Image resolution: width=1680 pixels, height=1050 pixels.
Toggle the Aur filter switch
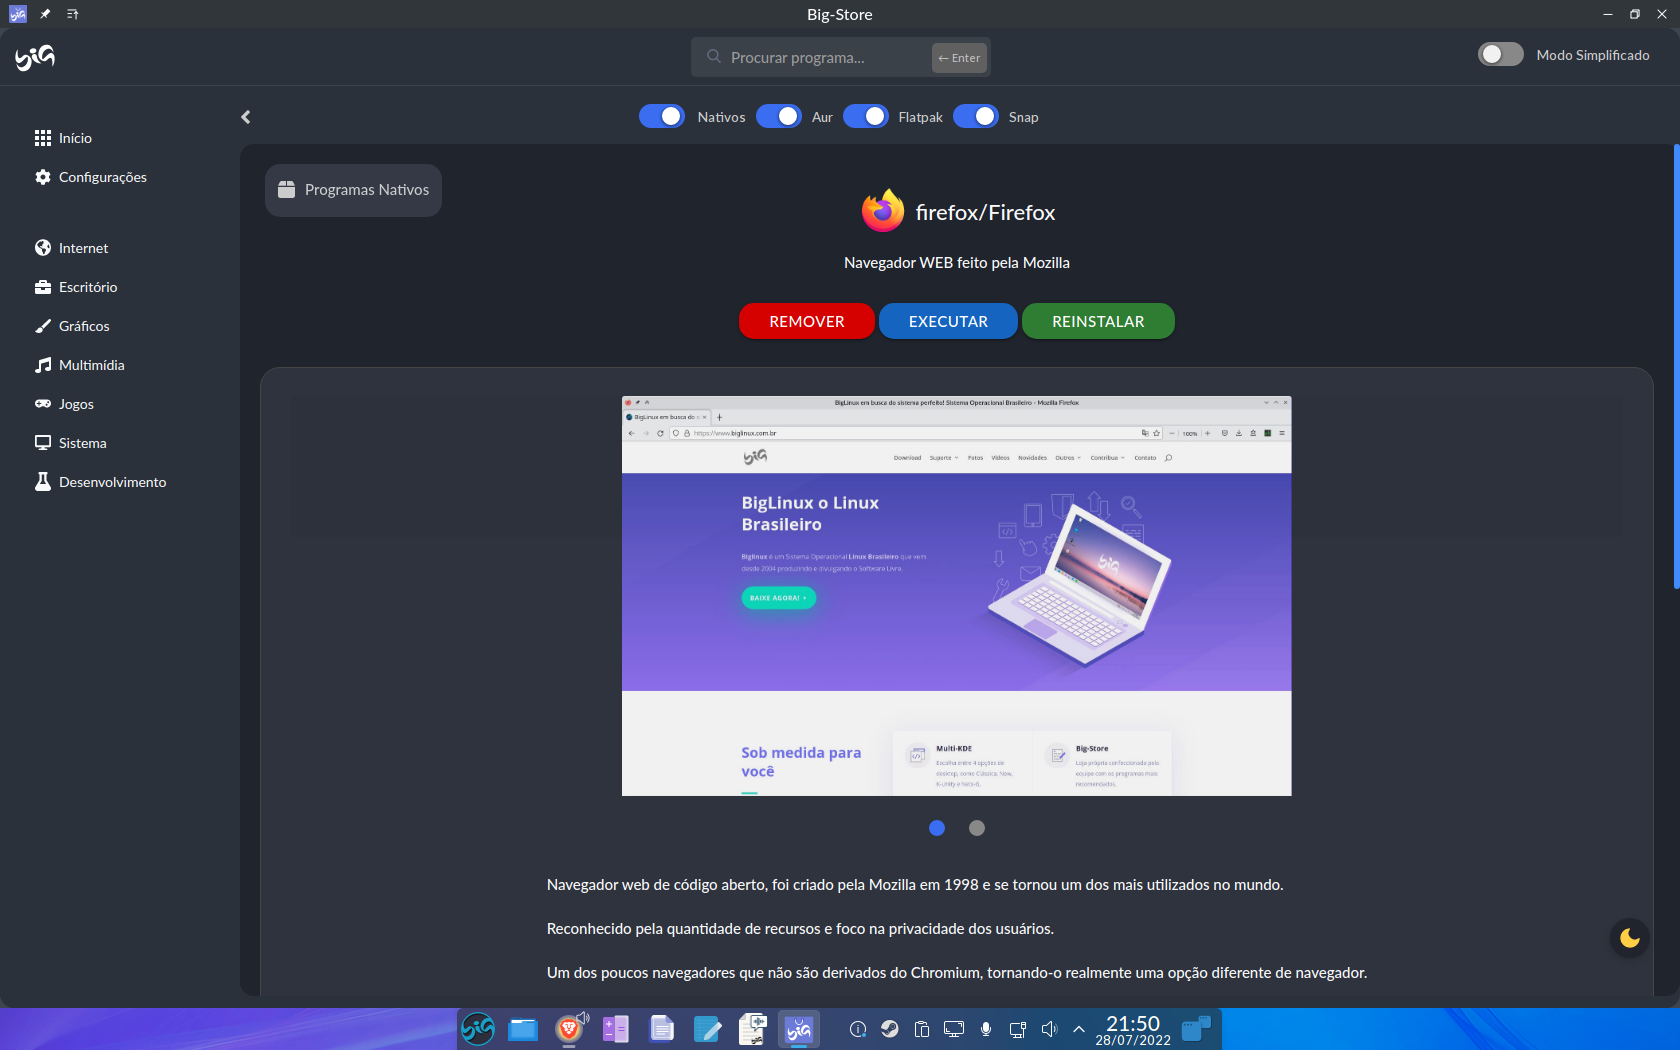pyautogui.click(x=779, y=116)
